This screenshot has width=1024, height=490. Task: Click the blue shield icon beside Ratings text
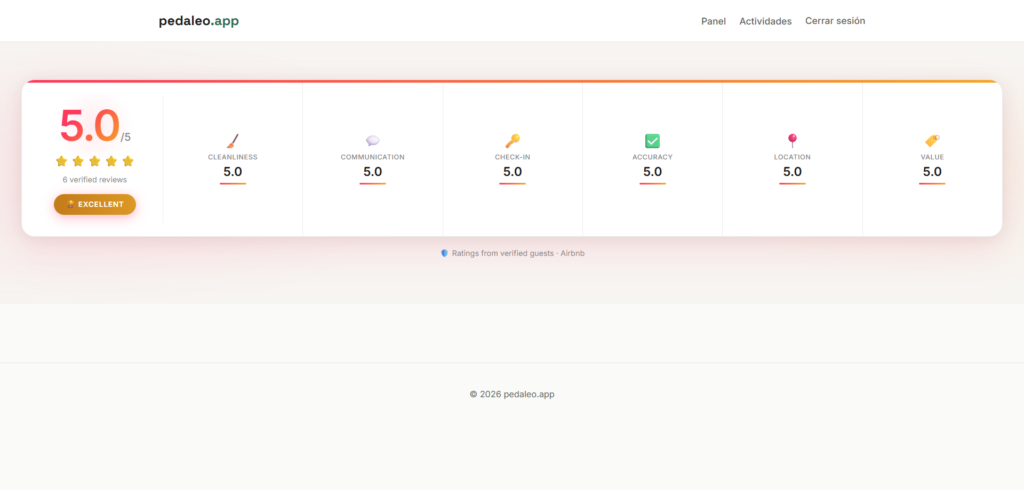(444, 253)
